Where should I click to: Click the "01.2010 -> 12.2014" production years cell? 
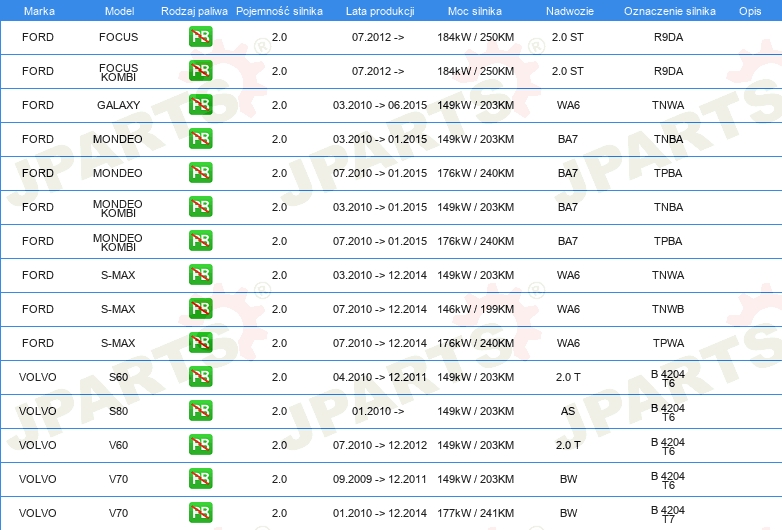[x=380, y=513]
